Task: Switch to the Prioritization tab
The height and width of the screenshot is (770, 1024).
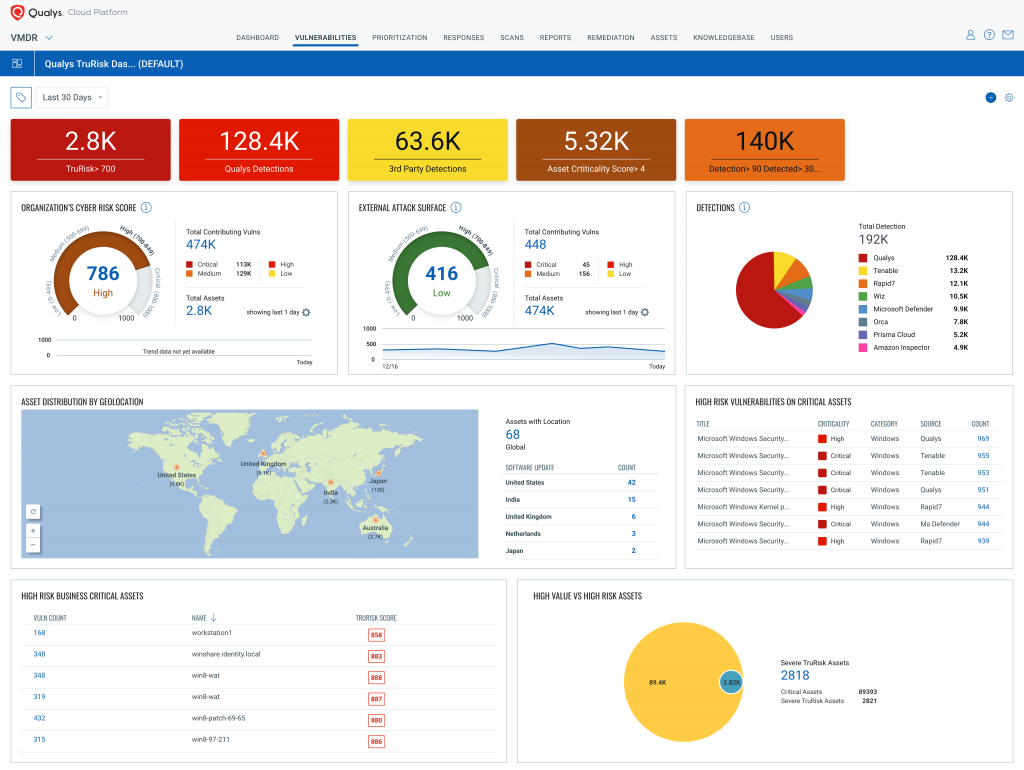Action: [x=399, y=38]
